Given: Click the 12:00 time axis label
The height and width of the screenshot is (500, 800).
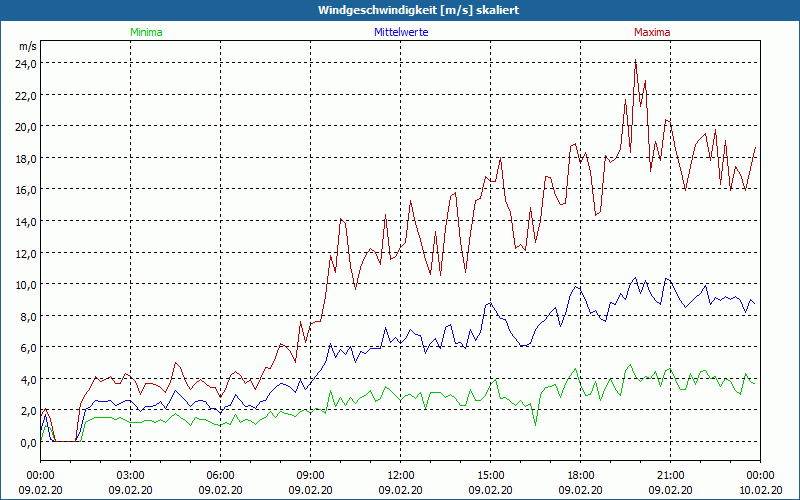Looking at the screenshot, I should pyautogui.click(x=401, y=475).
